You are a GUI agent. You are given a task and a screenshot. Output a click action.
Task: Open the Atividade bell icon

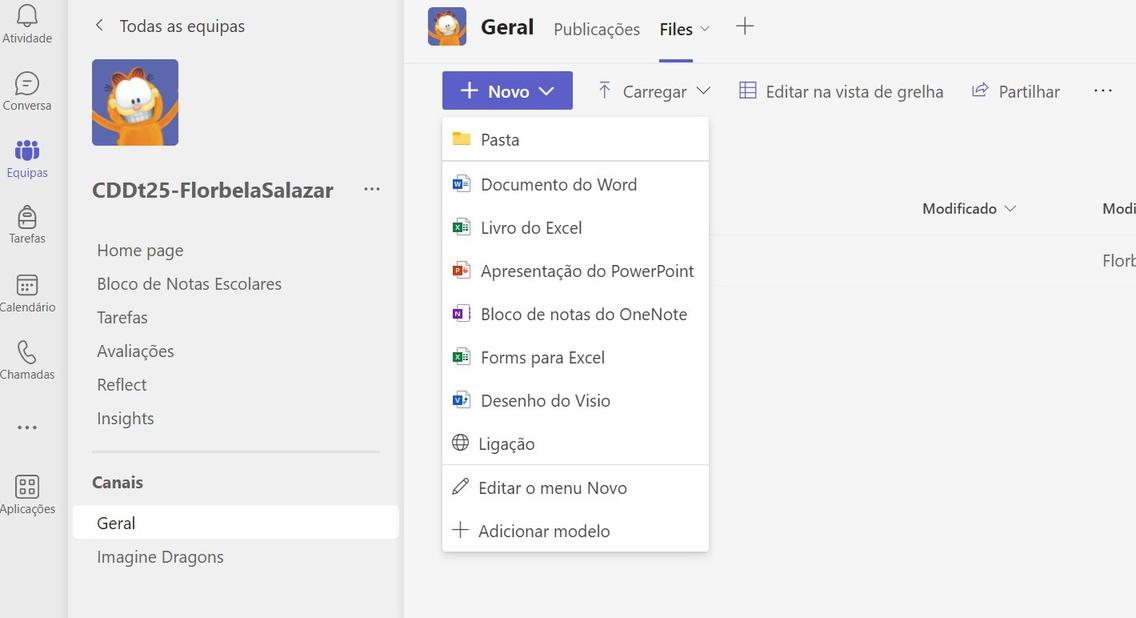[27, 16]
